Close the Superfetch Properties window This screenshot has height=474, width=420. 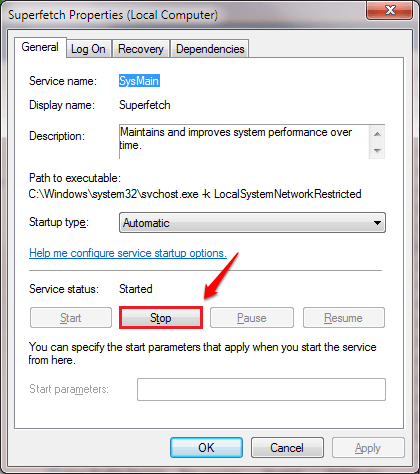(389, 11)
